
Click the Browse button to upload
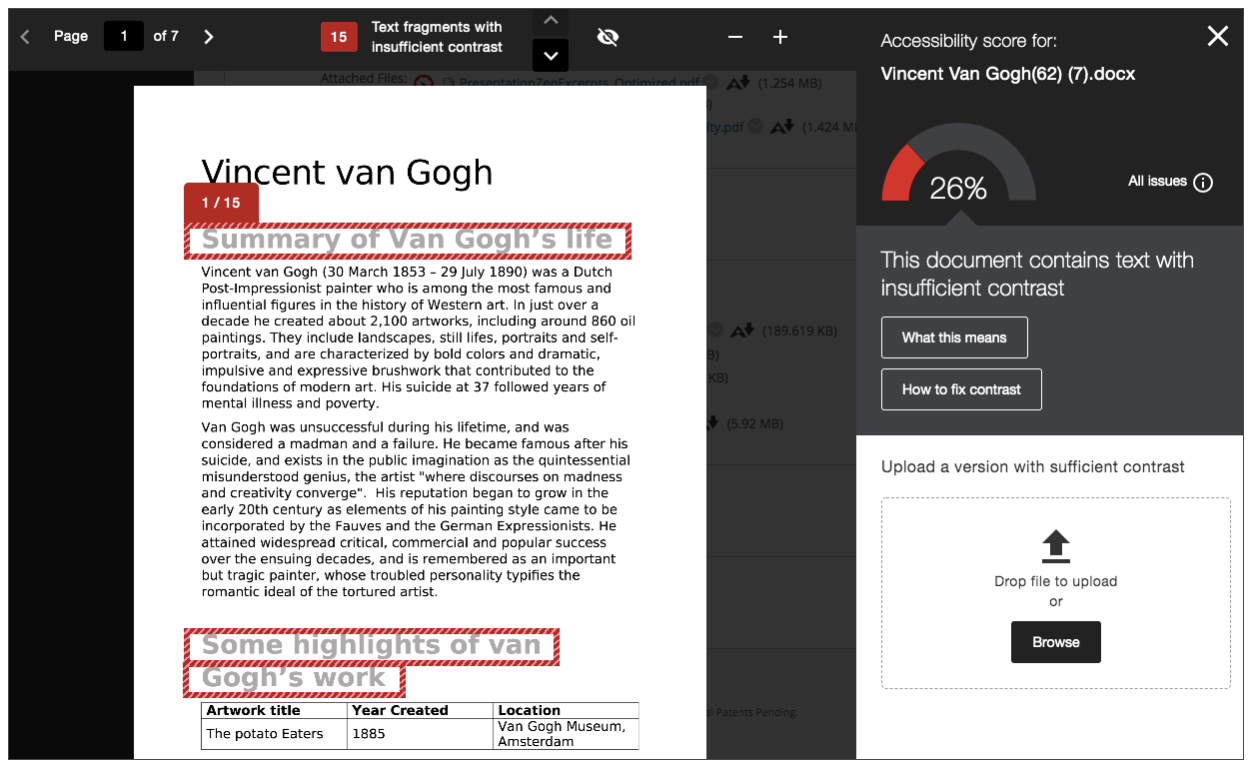pos(1055,642)
